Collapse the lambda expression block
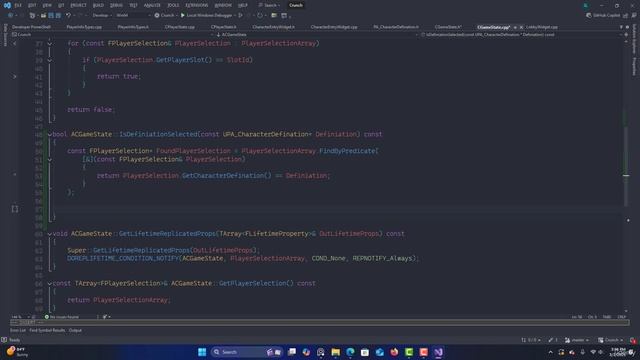This screenshot has height=360, width=640. tap(49, 160)
